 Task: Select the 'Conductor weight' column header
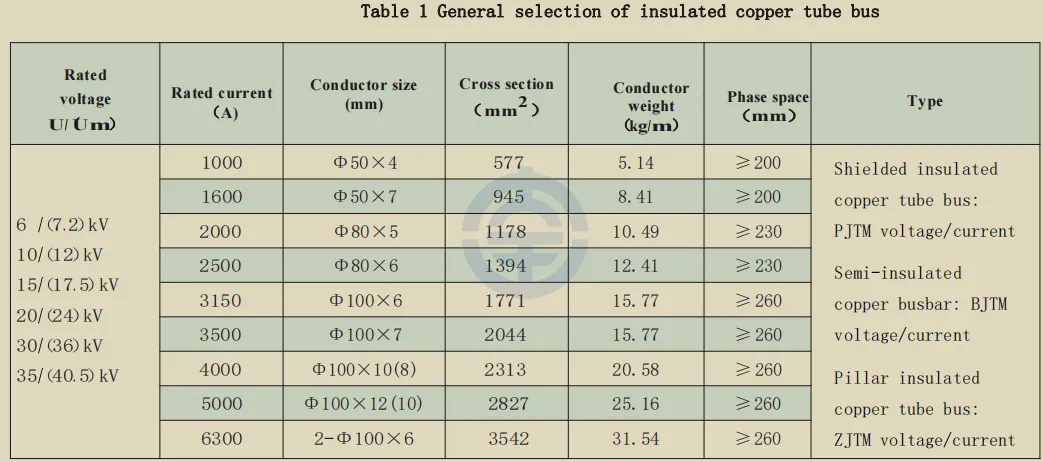(x=651, y=106)
